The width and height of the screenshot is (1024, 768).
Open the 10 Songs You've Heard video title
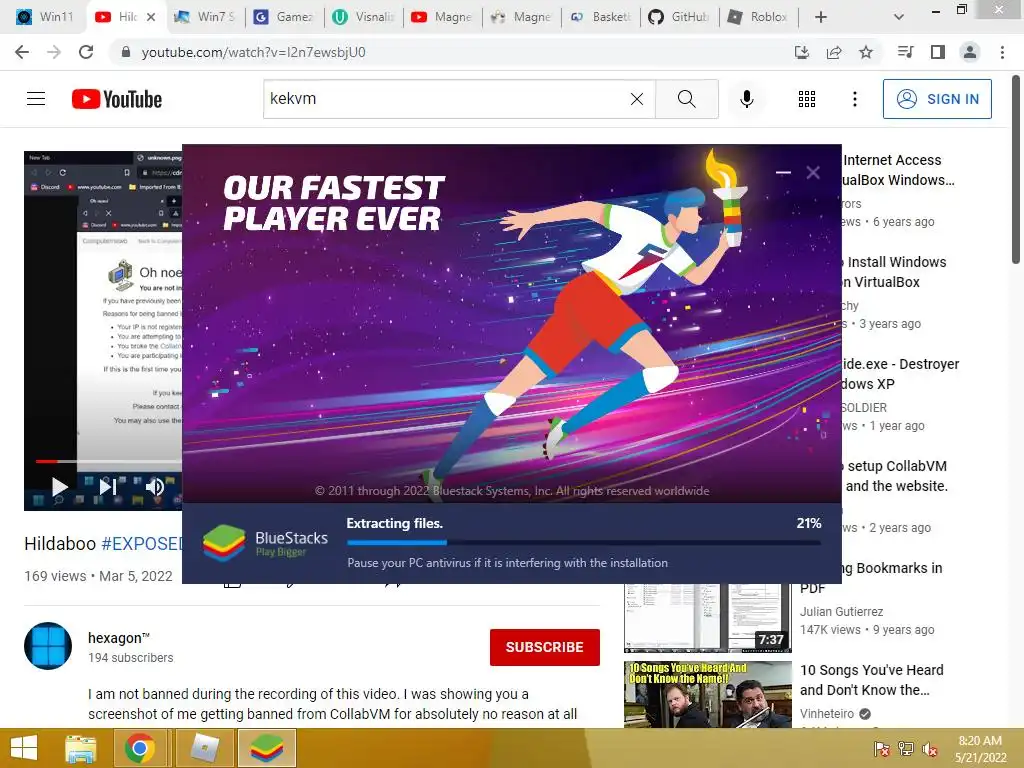(x=871, y=680)
